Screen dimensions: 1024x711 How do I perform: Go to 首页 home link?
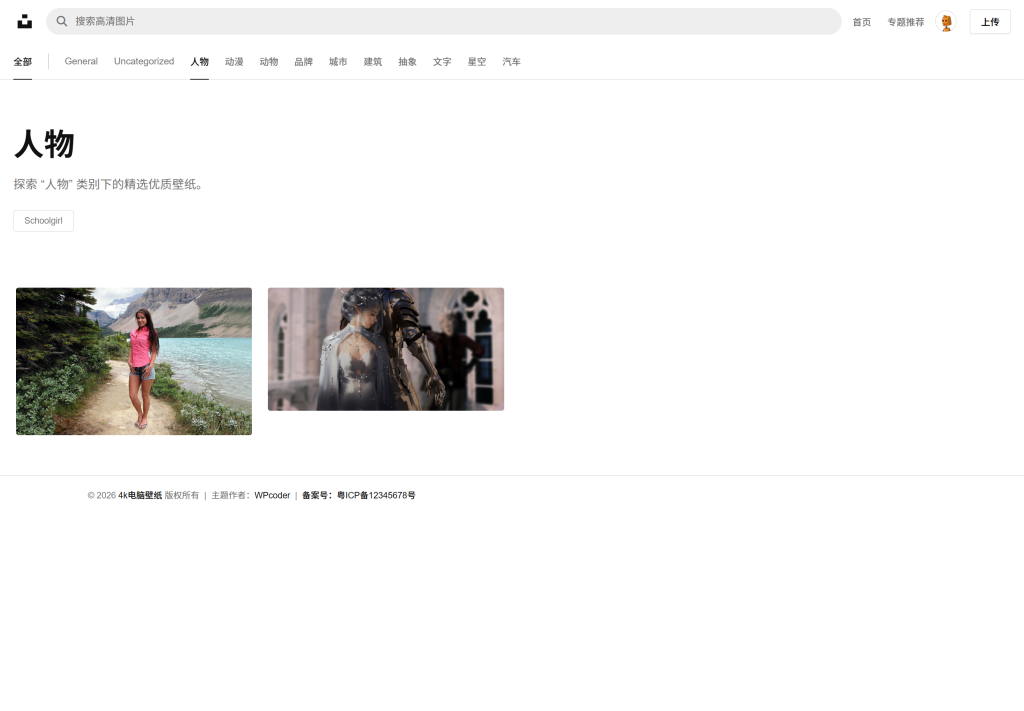[x=861, y=22]
